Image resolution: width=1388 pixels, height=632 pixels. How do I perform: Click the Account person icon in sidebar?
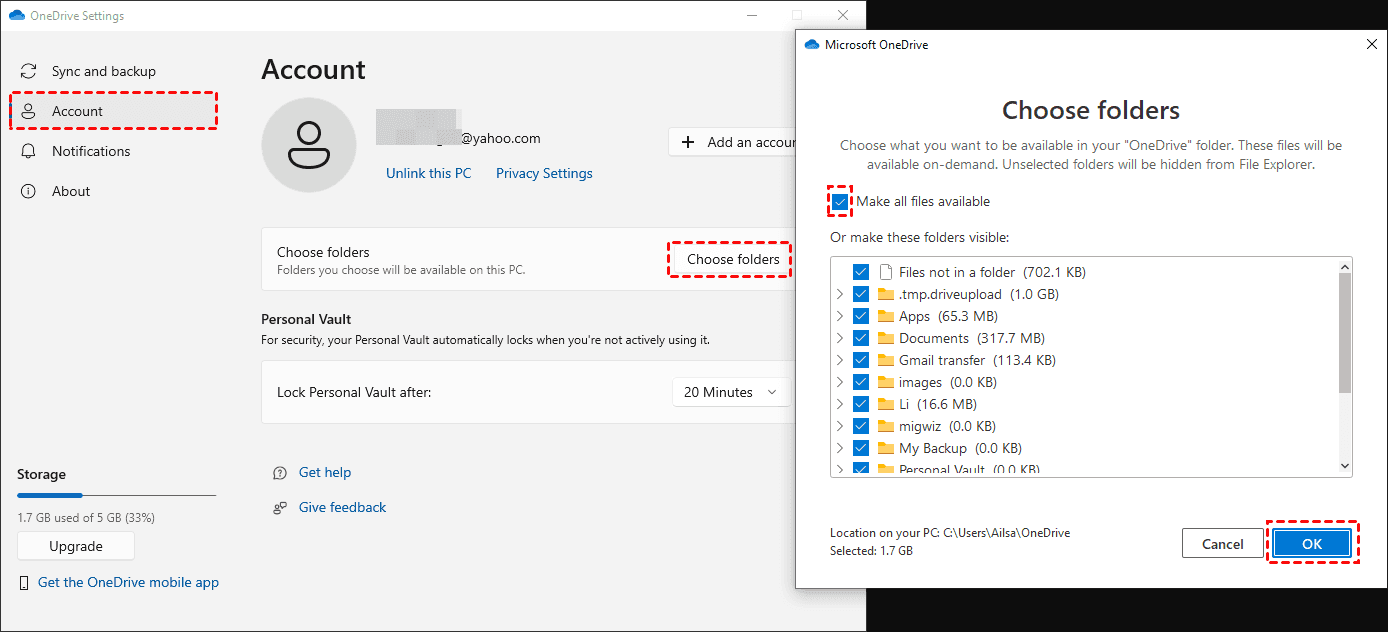[28, 110]
